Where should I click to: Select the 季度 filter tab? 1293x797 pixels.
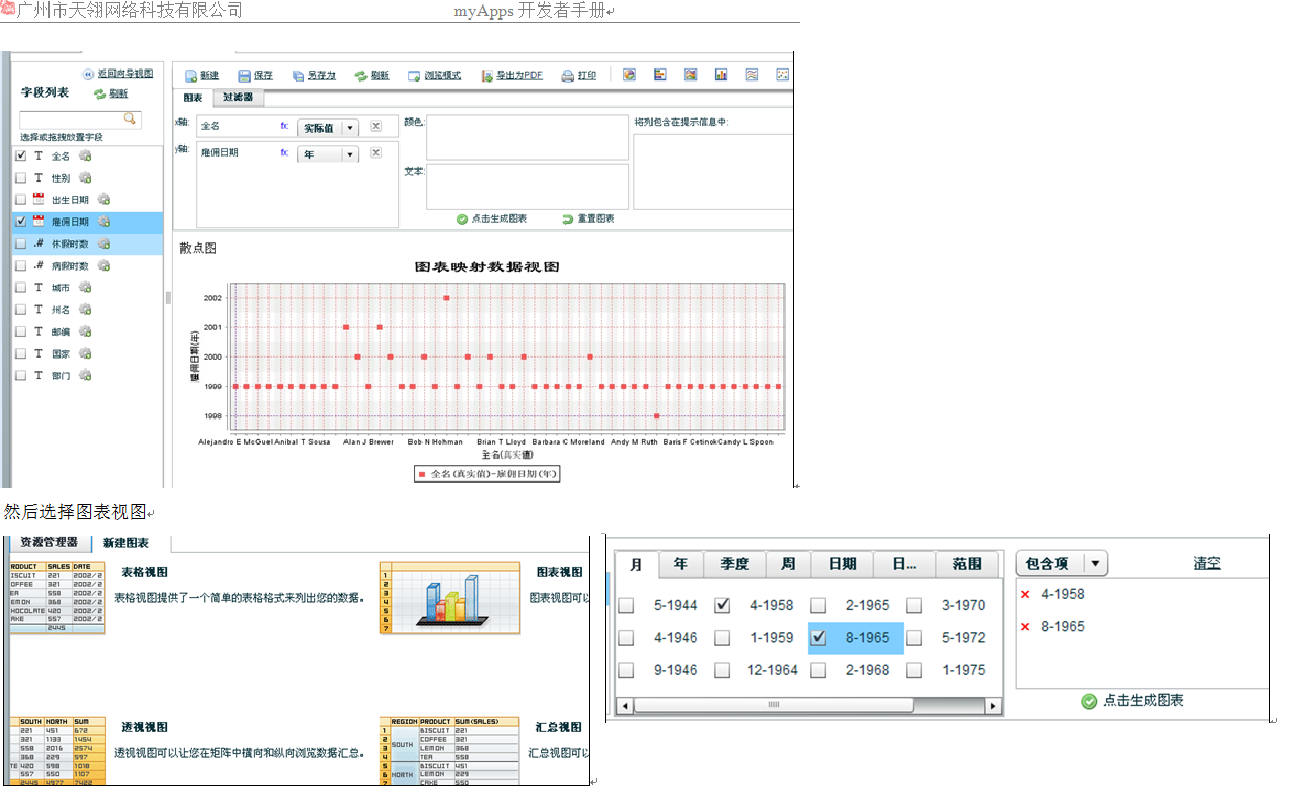pyautogui.click(x=735, y=564)
